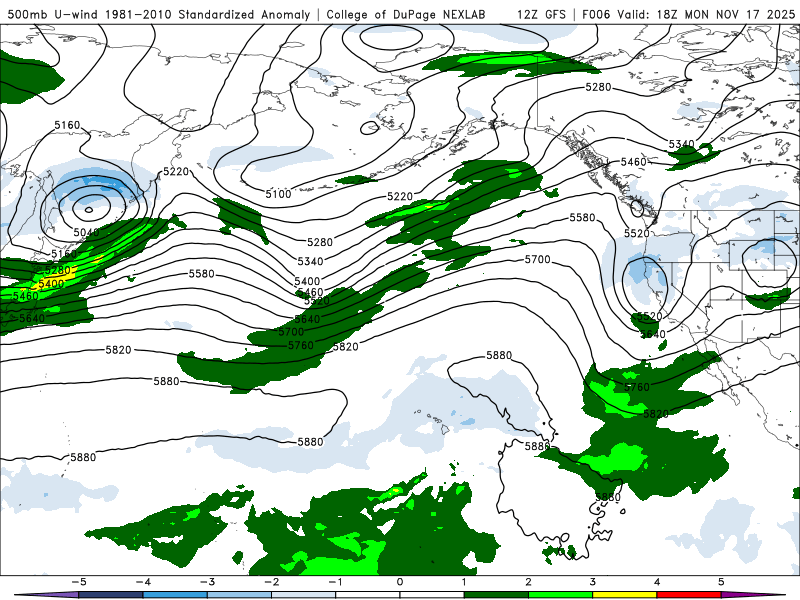Click the '5040' height contour label
Screen dimensions: 800x600
86,233
